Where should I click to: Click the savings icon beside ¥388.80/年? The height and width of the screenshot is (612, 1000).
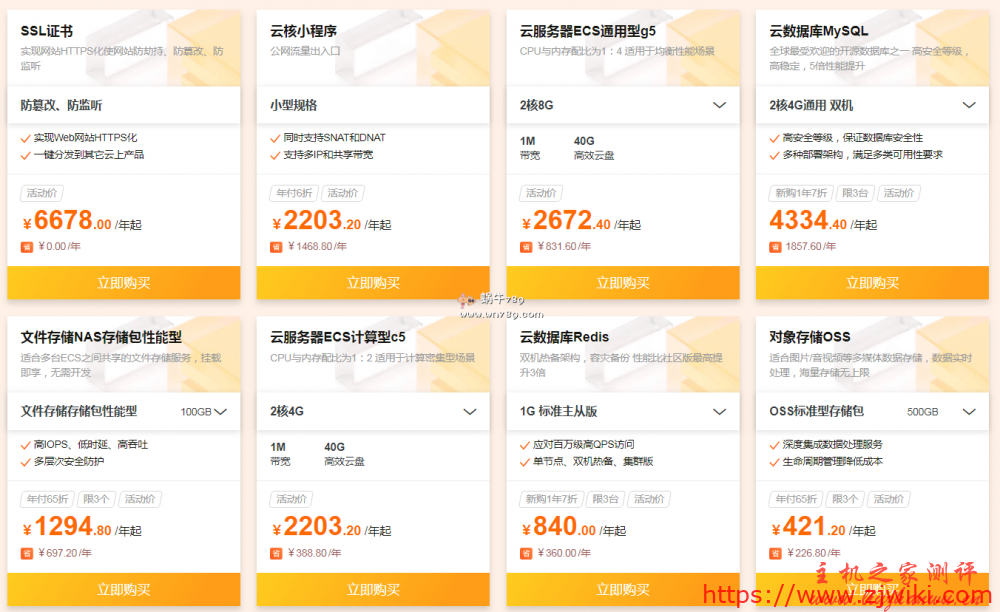pos(276,553)
